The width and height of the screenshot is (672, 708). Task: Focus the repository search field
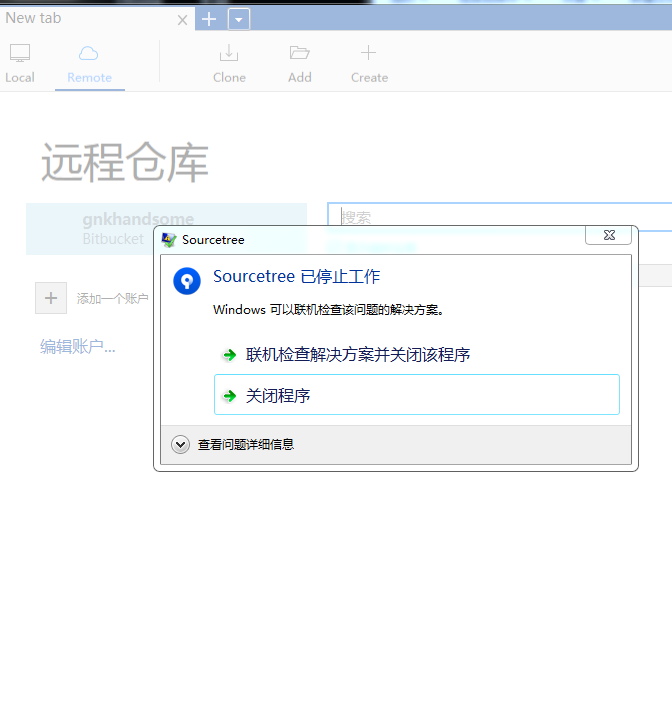click(x=499, y=217)
